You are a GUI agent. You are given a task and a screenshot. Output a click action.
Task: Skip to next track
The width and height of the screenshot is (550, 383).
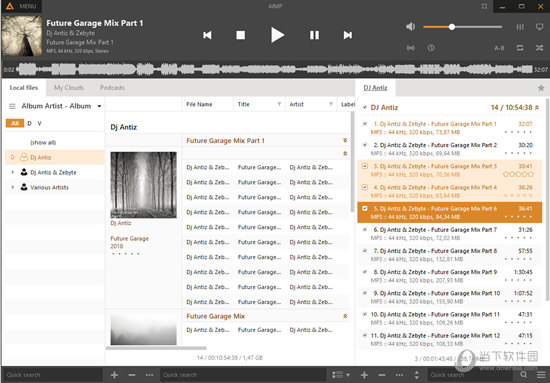[348, 35]
